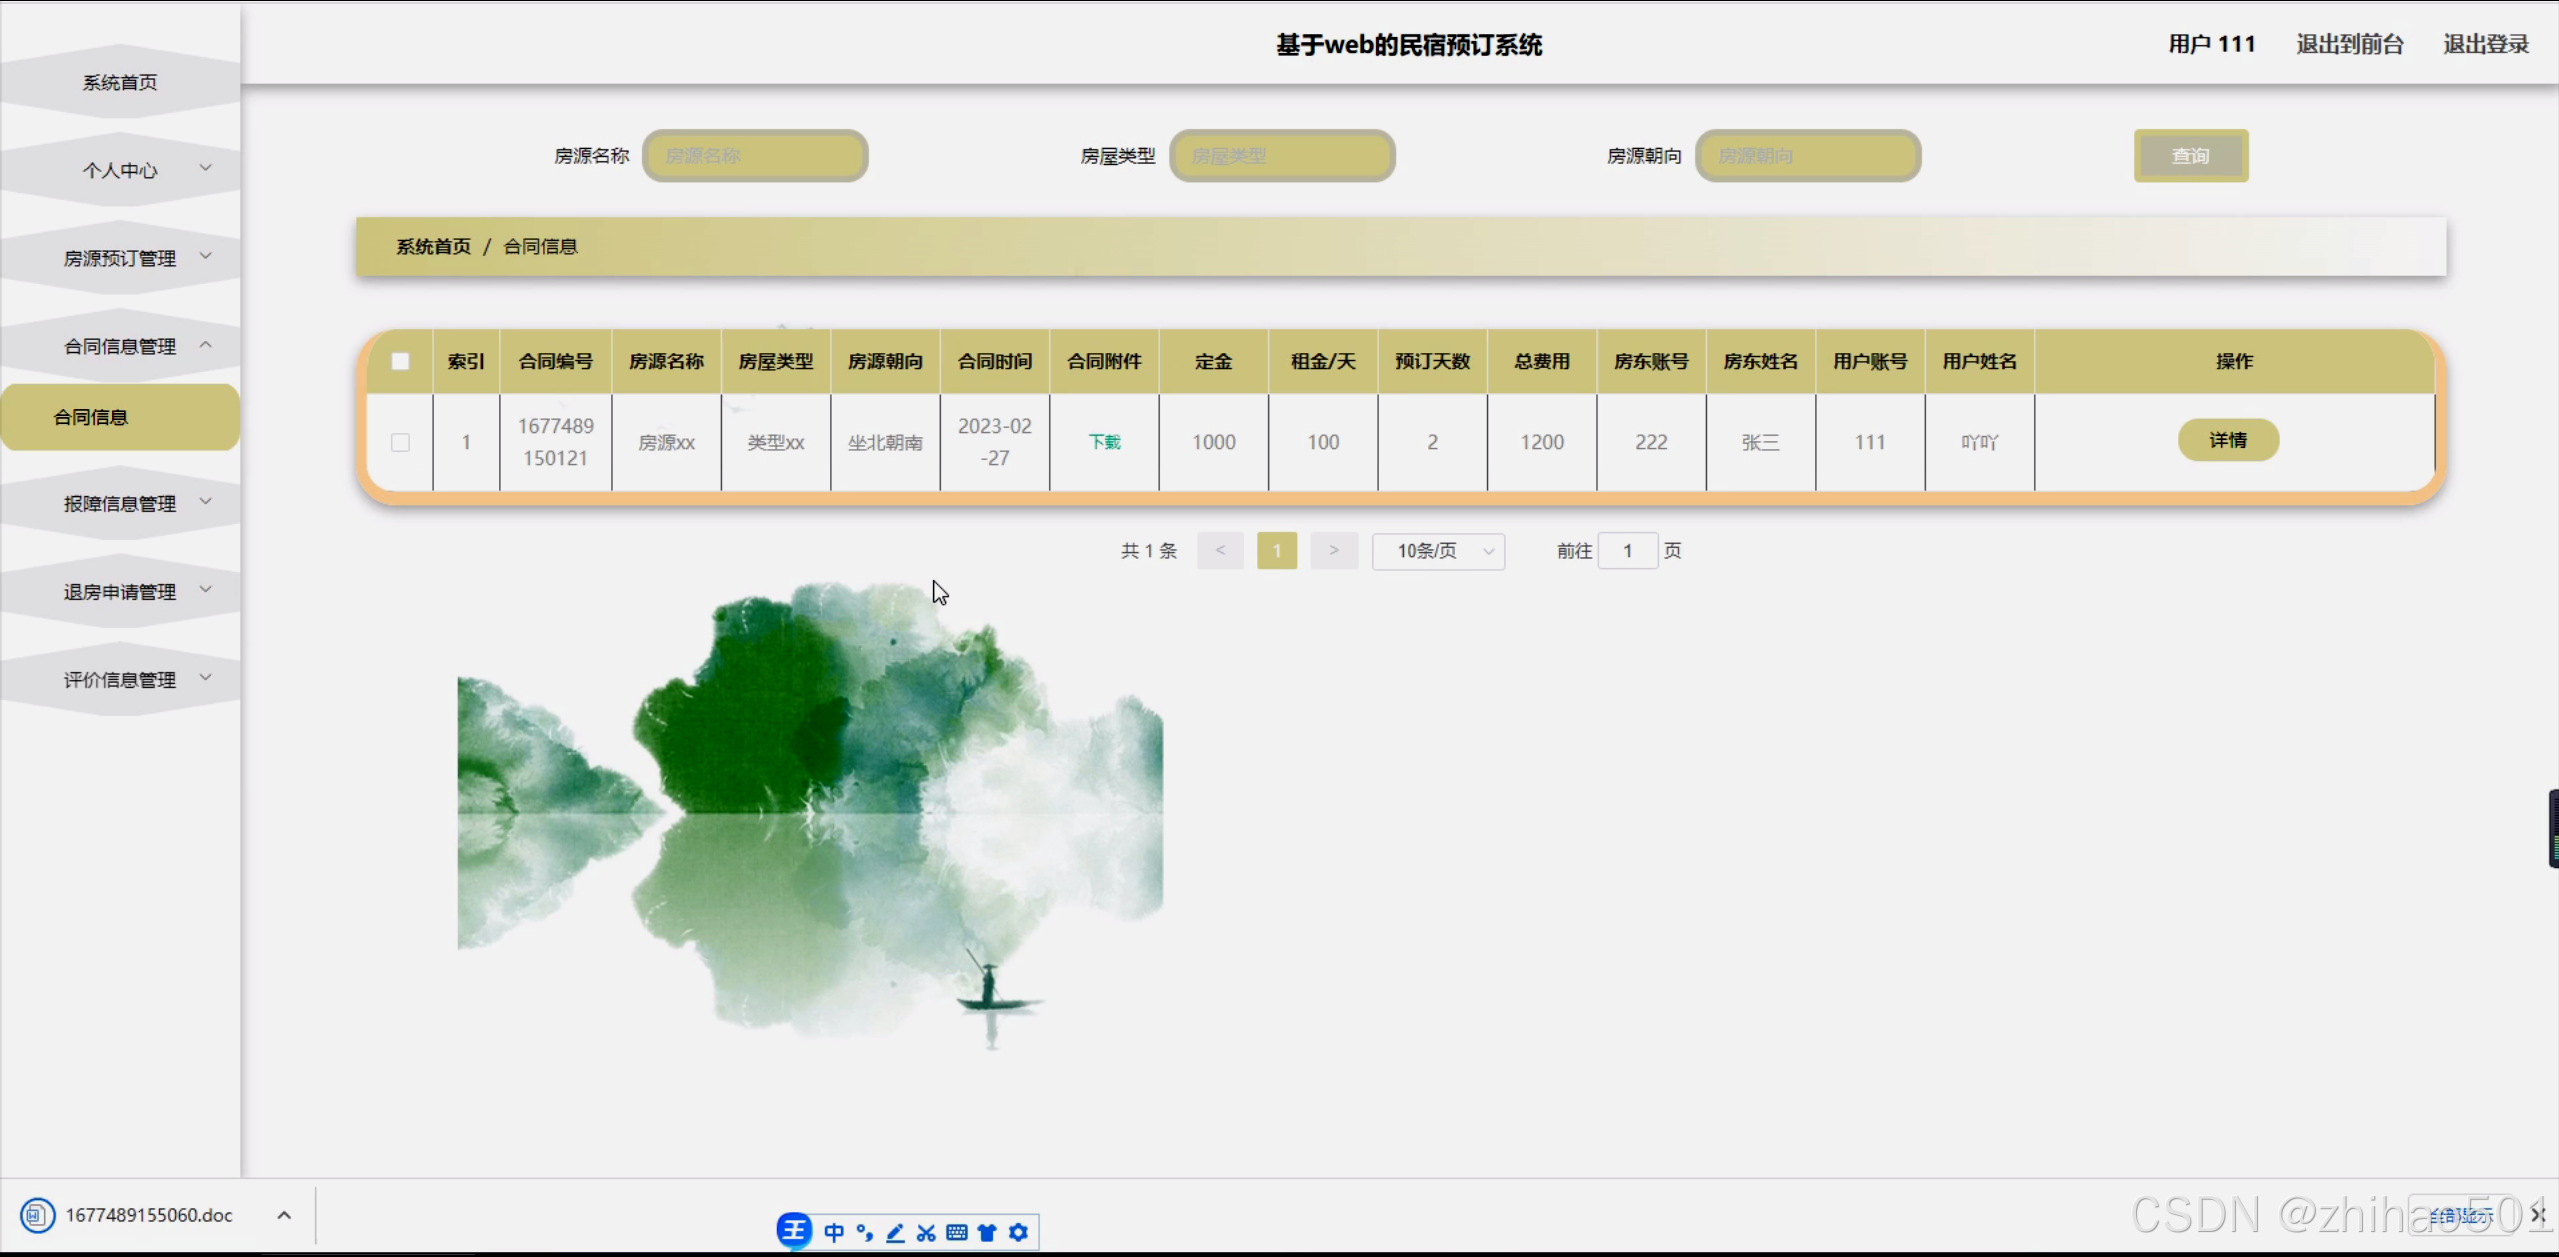Image resolution: width=2559 pixels, height=1257 pixels.
Task: Click the document icon next to 1677489155060.doc
Action: [37, 1214]
